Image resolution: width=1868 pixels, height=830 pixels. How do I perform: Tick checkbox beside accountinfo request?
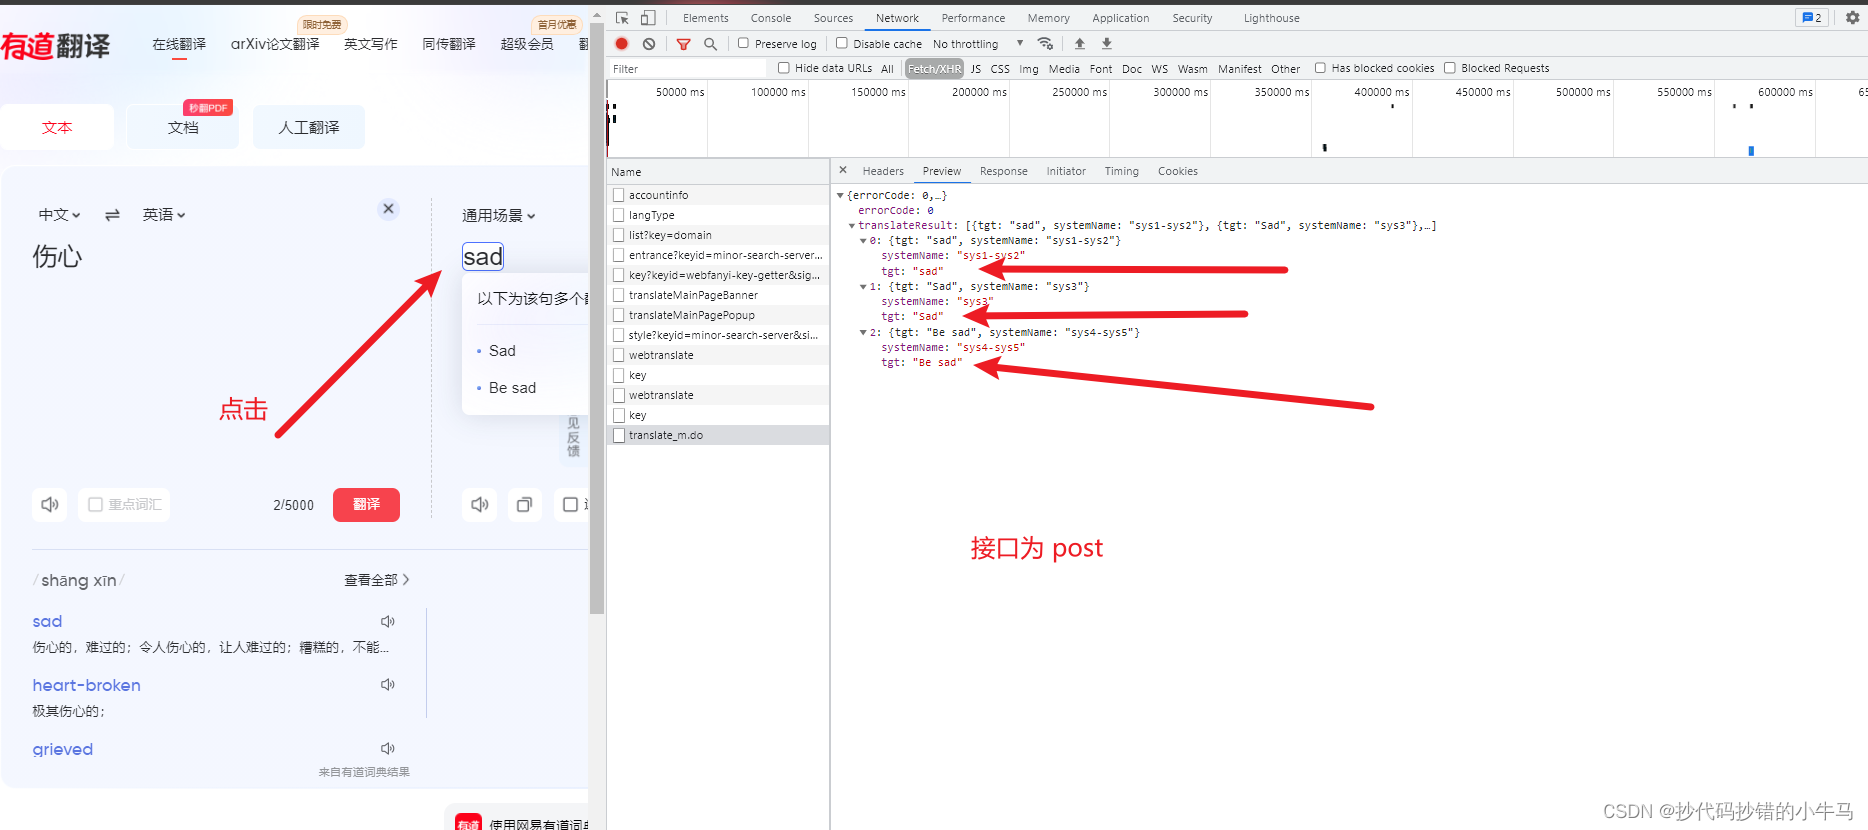619,195
